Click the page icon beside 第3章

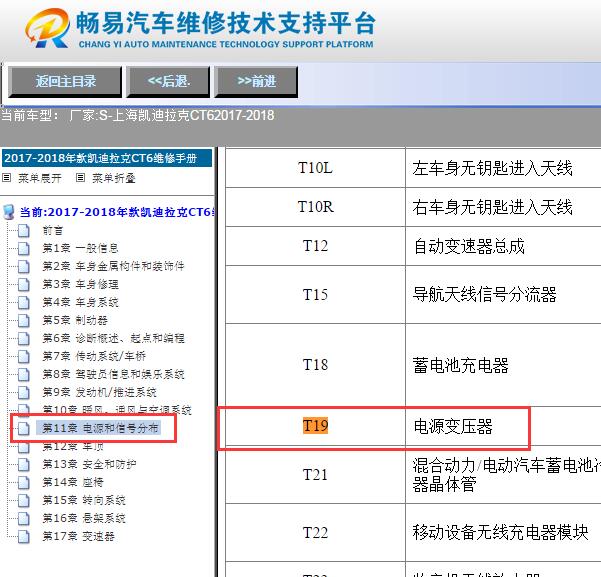tap(24, 284)
